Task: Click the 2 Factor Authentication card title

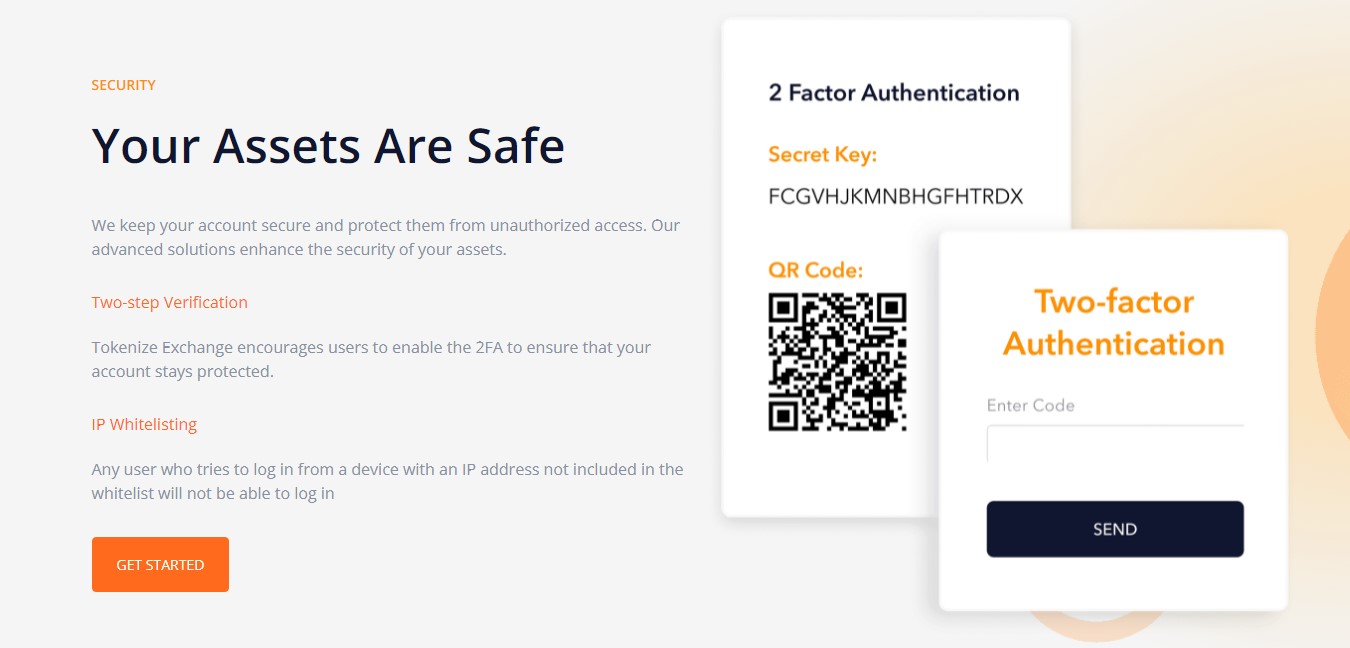Action: point(894,93)
